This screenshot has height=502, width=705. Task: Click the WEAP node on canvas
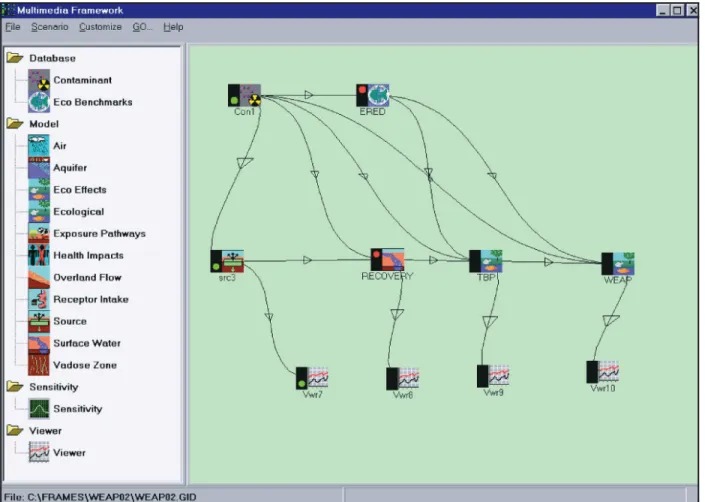(x=618, y=263)
